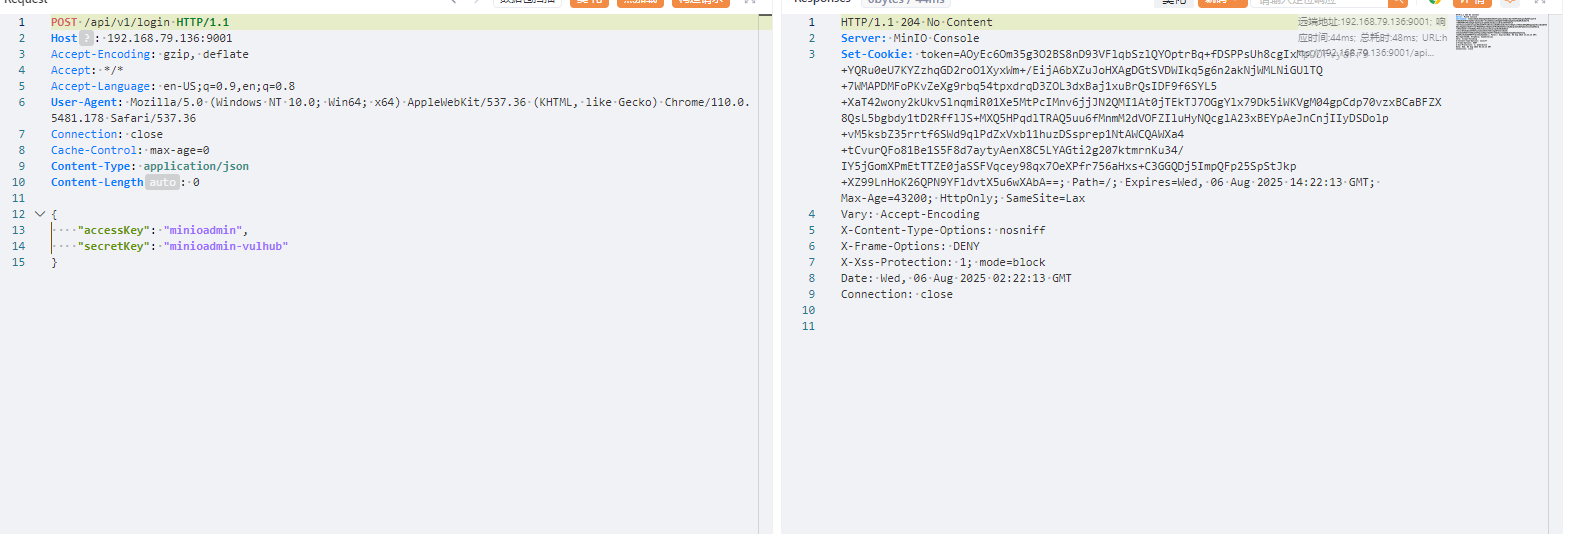This screenshot has width=1573, height=534.
Task: Click the Host value '192.168.79.136:9001'
Action: pos(169,38)
